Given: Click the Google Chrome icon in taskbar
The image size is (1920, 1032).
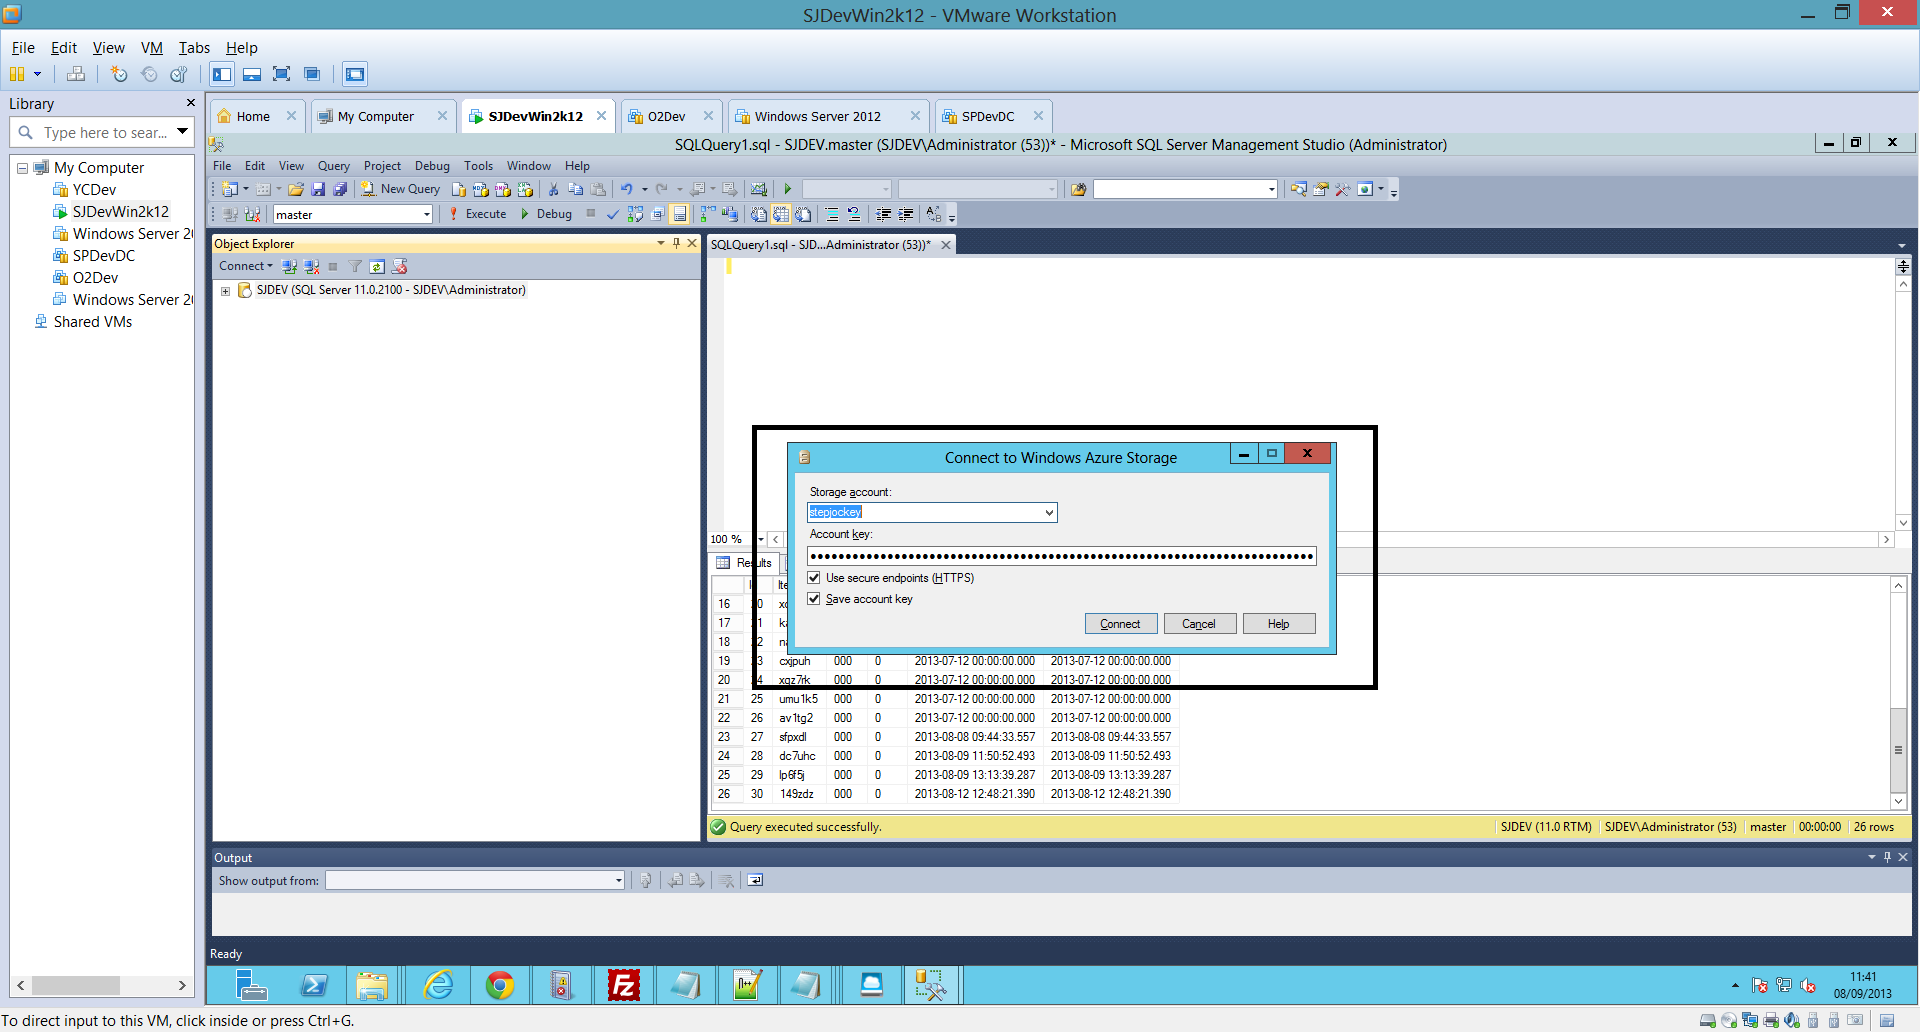Looking at the screenshot, I should (x=500, y=986).
